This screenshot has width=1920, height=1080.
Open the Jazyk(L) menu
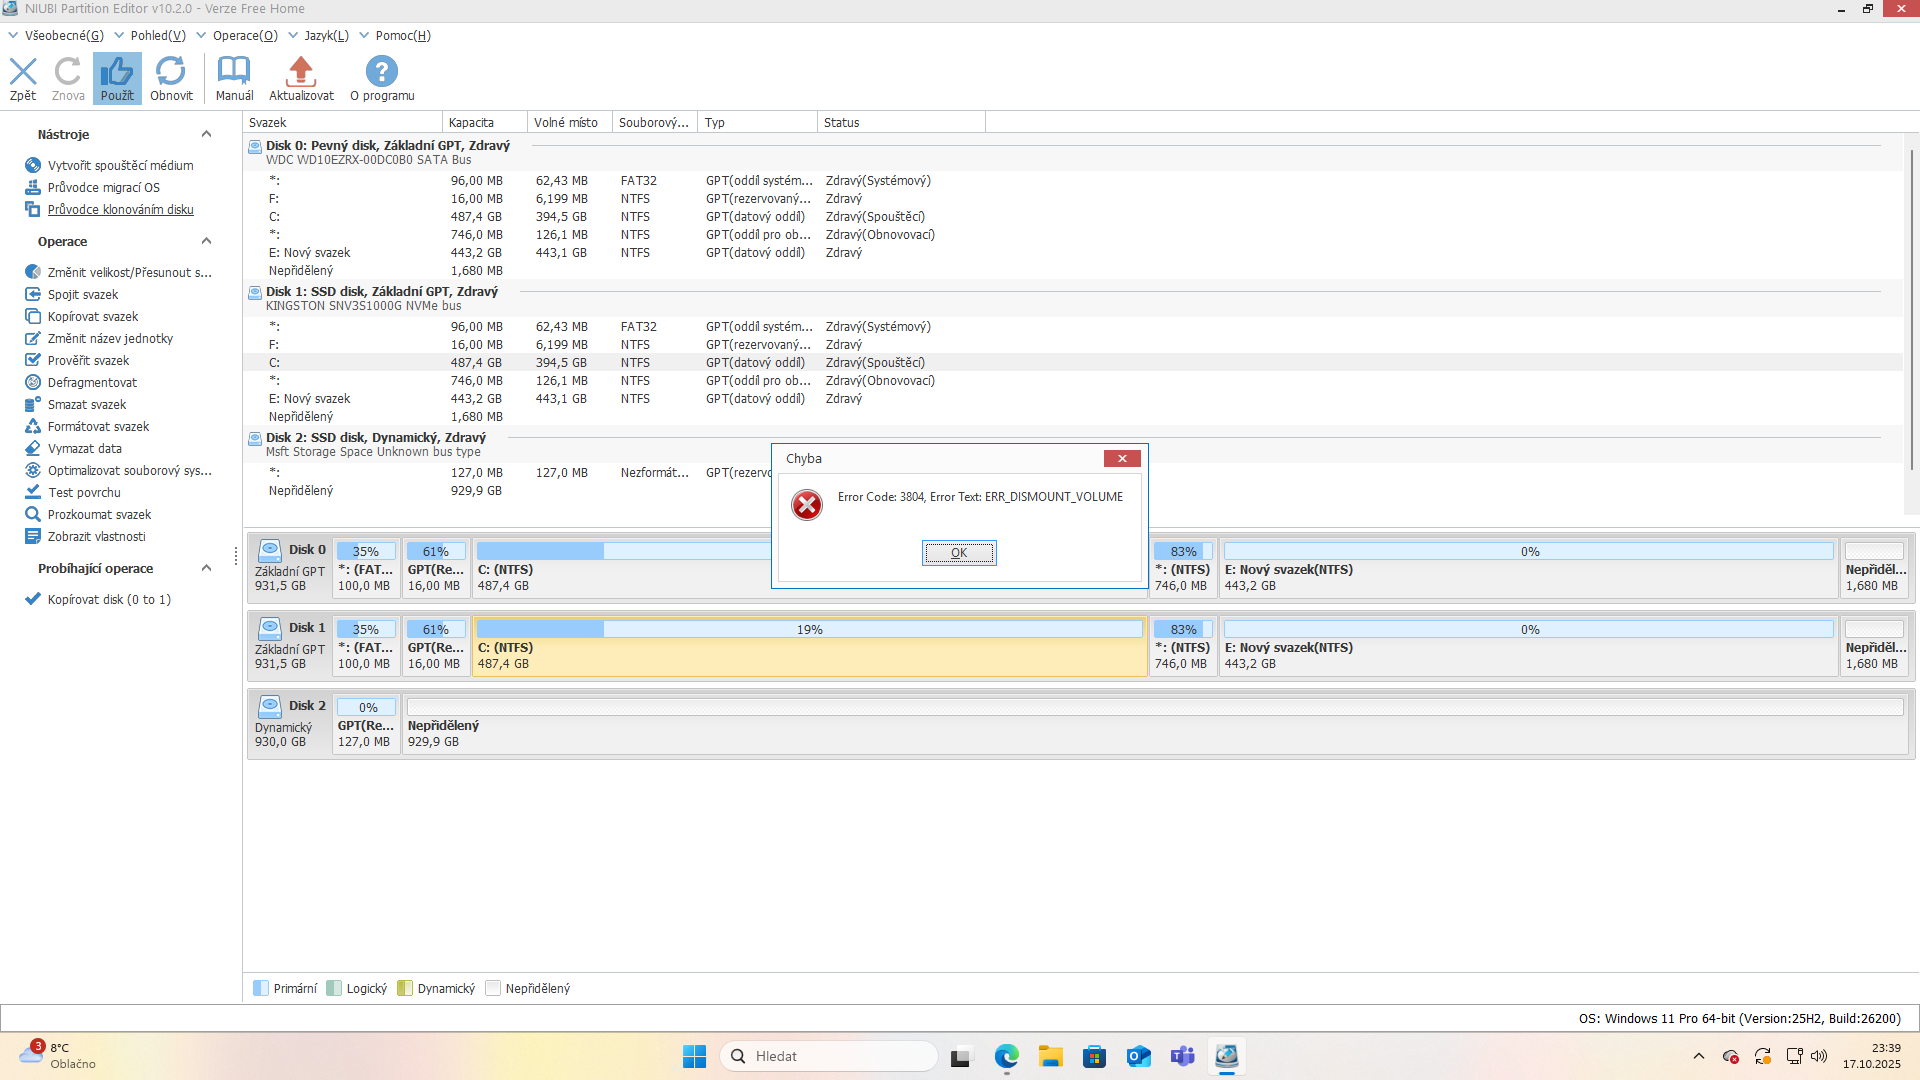pos(326,36)
